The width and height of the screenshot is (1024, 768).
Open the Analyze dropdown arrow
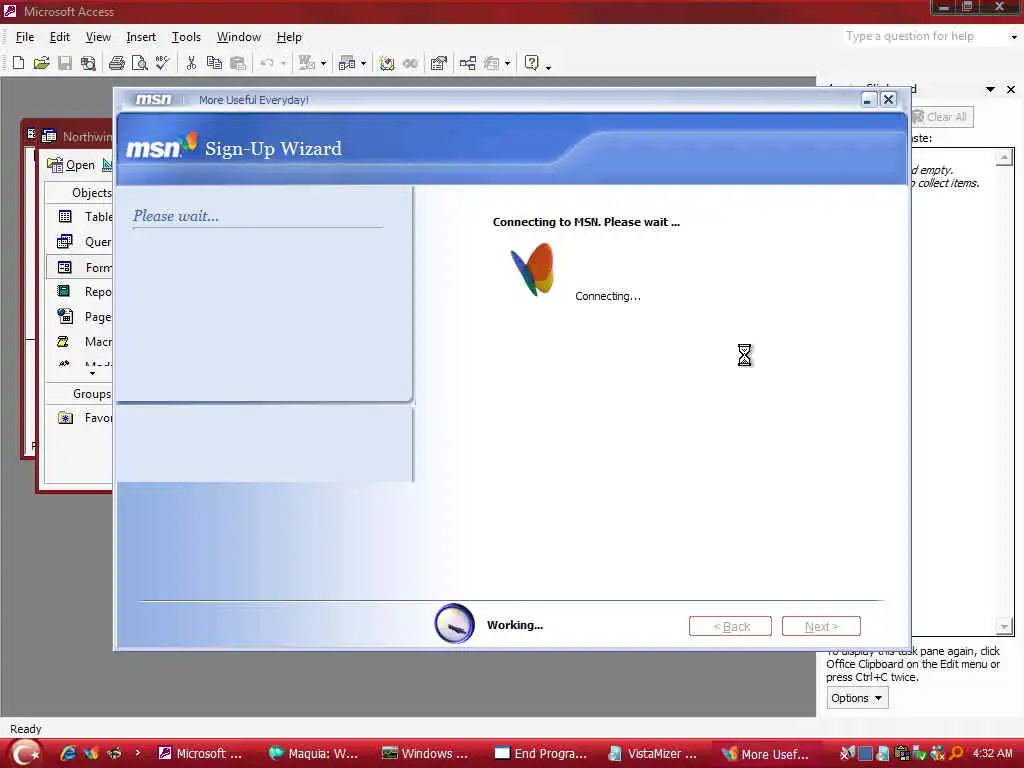click(364, 63)
